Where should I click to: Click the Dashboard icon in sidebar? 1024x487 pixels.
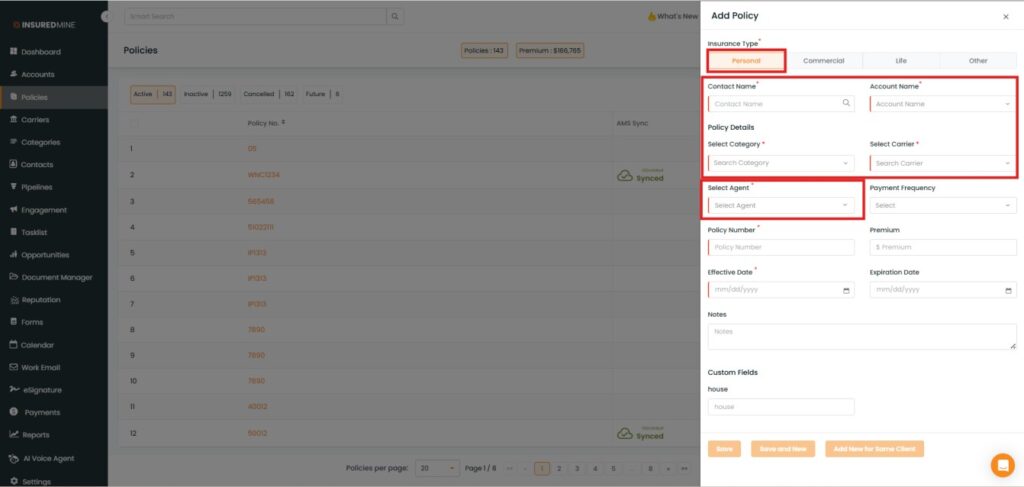[x=14, y=51]
